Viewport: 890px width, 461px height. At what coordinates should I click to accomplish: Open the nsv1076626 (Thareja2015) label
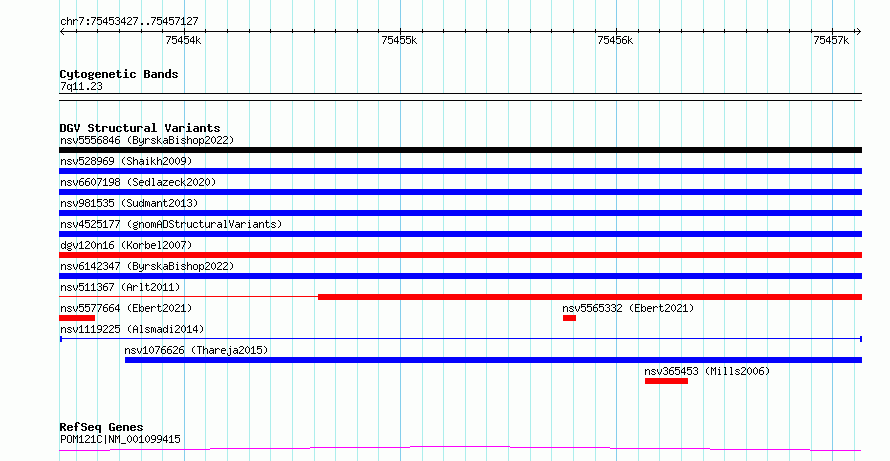(x=196, y=350)
